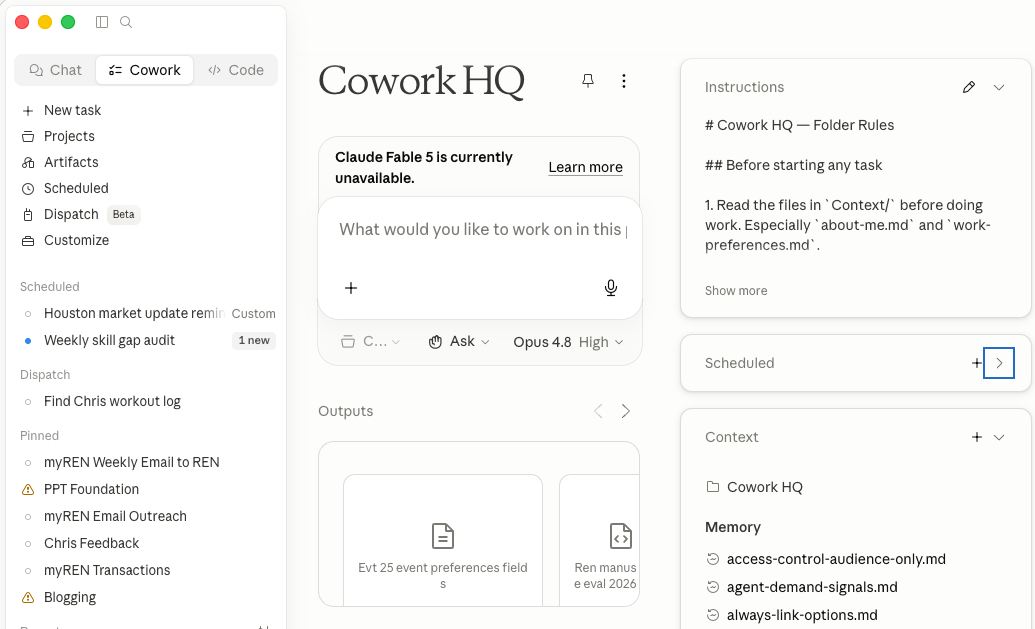Open the project folder selector dropdown
The image size is (1035, 629).
[370, 342]
